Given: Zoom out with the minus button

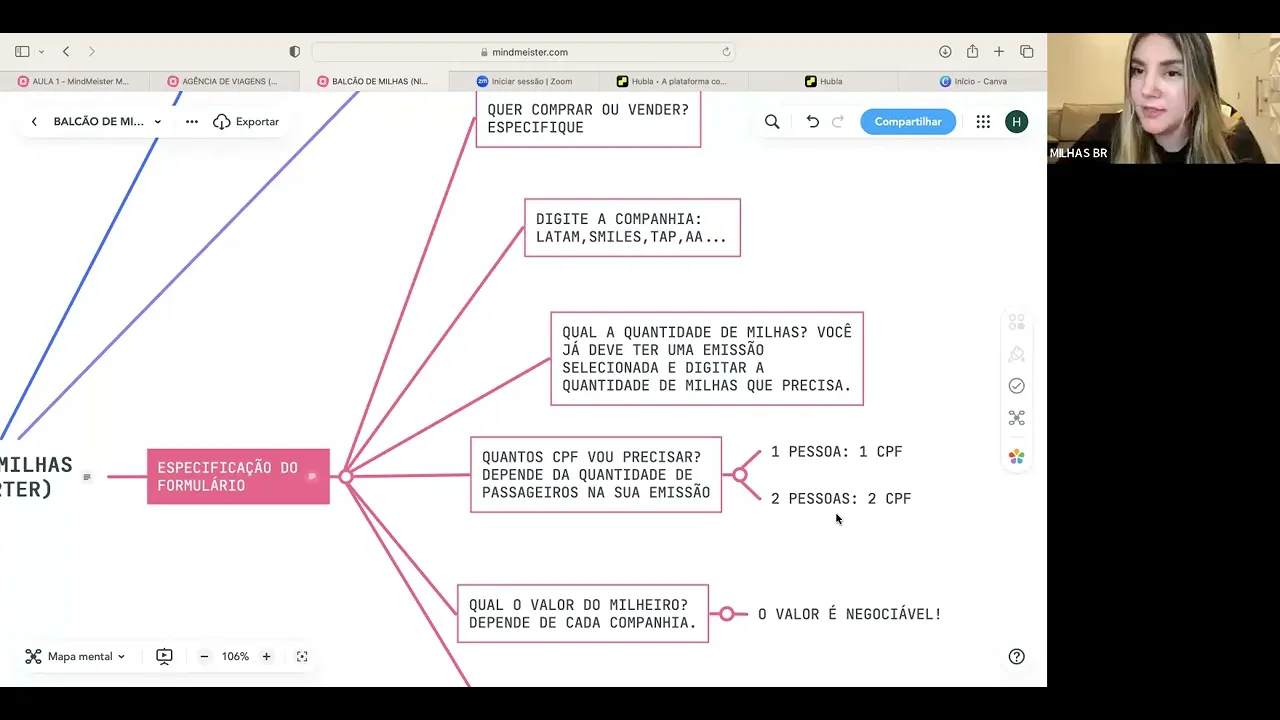Looking at the screenshot, I should coord(204,657).
